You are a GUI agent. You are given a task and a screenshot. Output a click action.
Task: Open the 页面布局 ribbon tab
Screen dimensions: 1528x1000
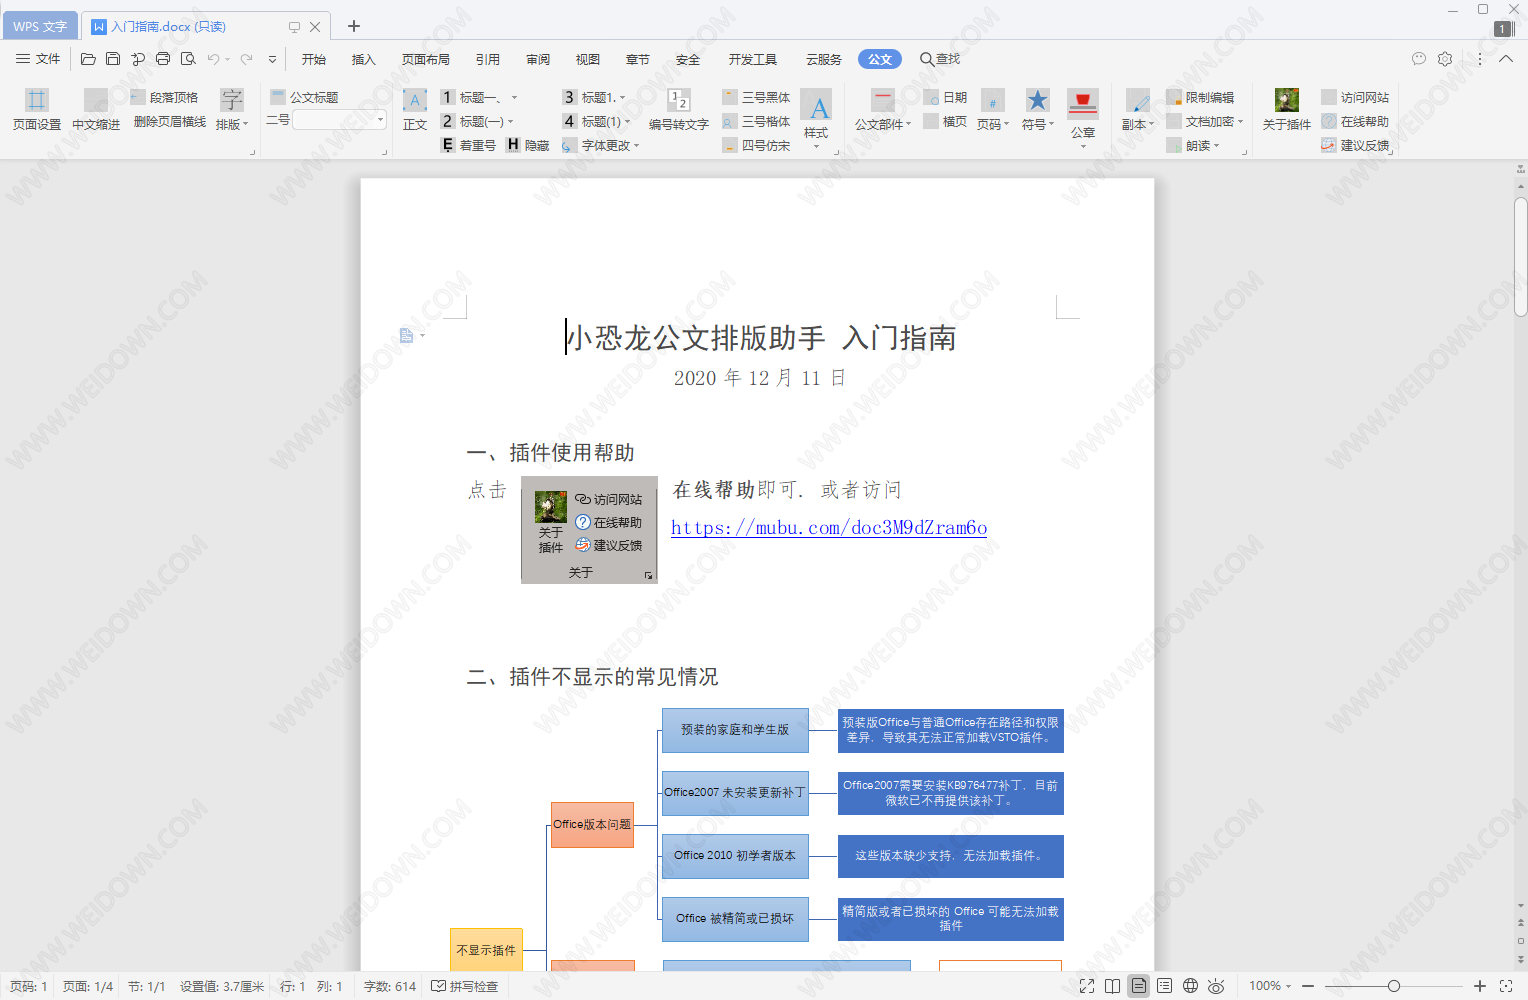click(x=425, y=59)
